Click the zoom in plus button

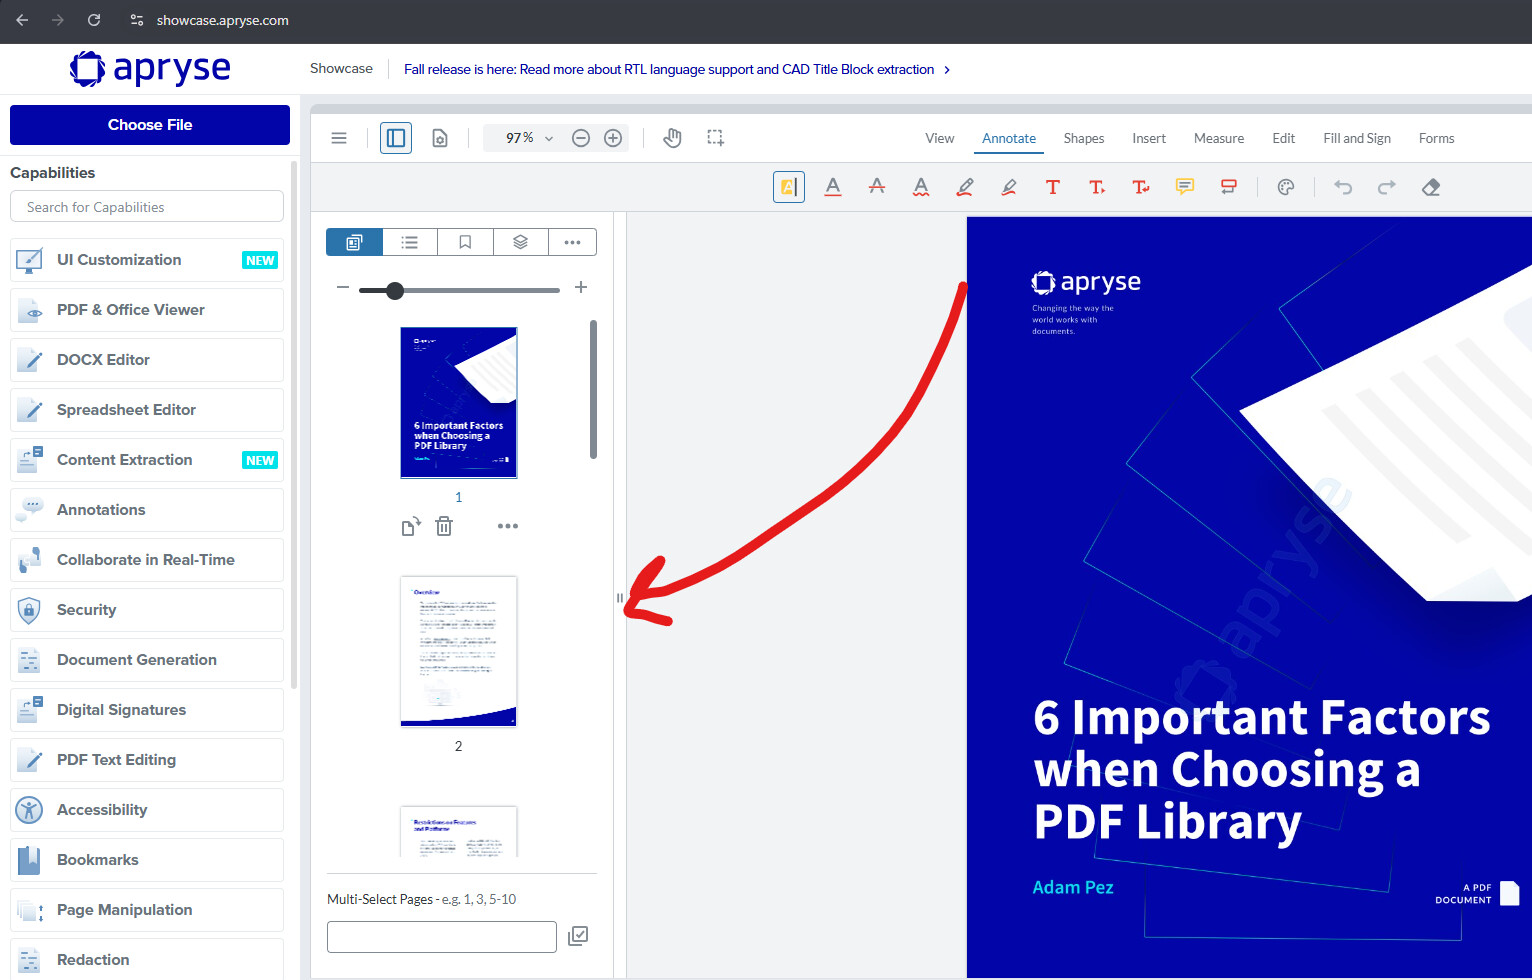[613, 138]
